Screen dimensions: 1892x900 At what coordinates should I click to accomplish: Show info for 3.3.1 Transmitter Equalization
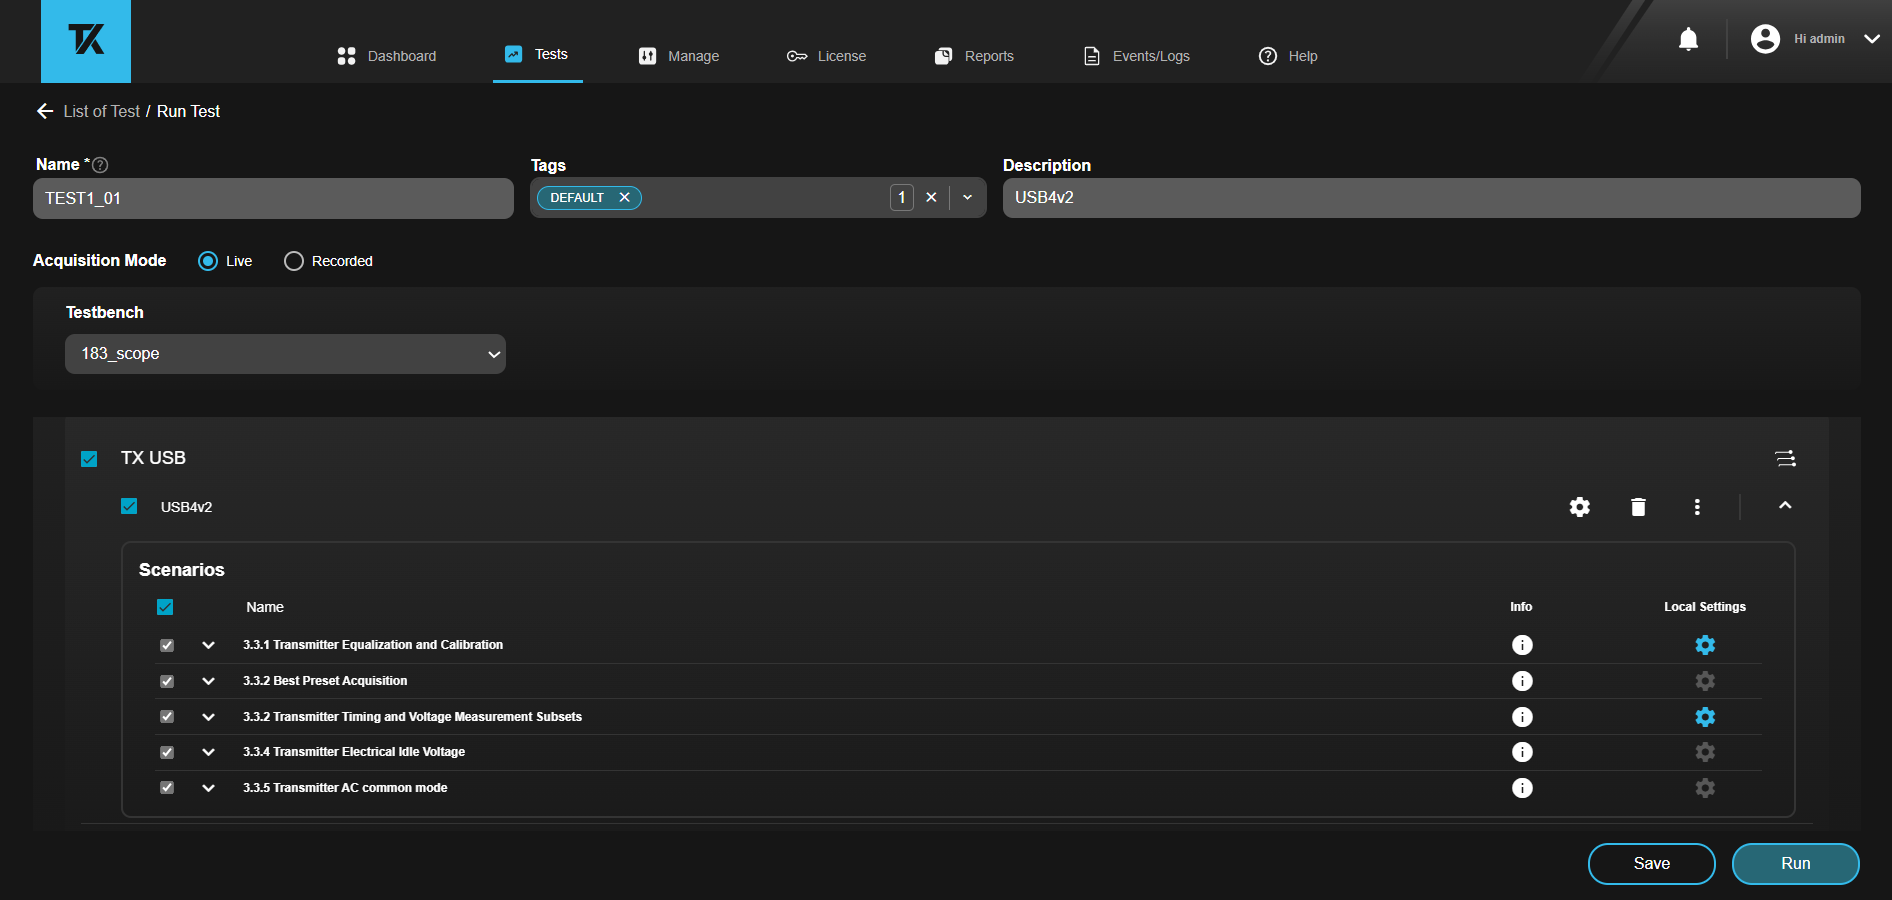point(1522,645)
